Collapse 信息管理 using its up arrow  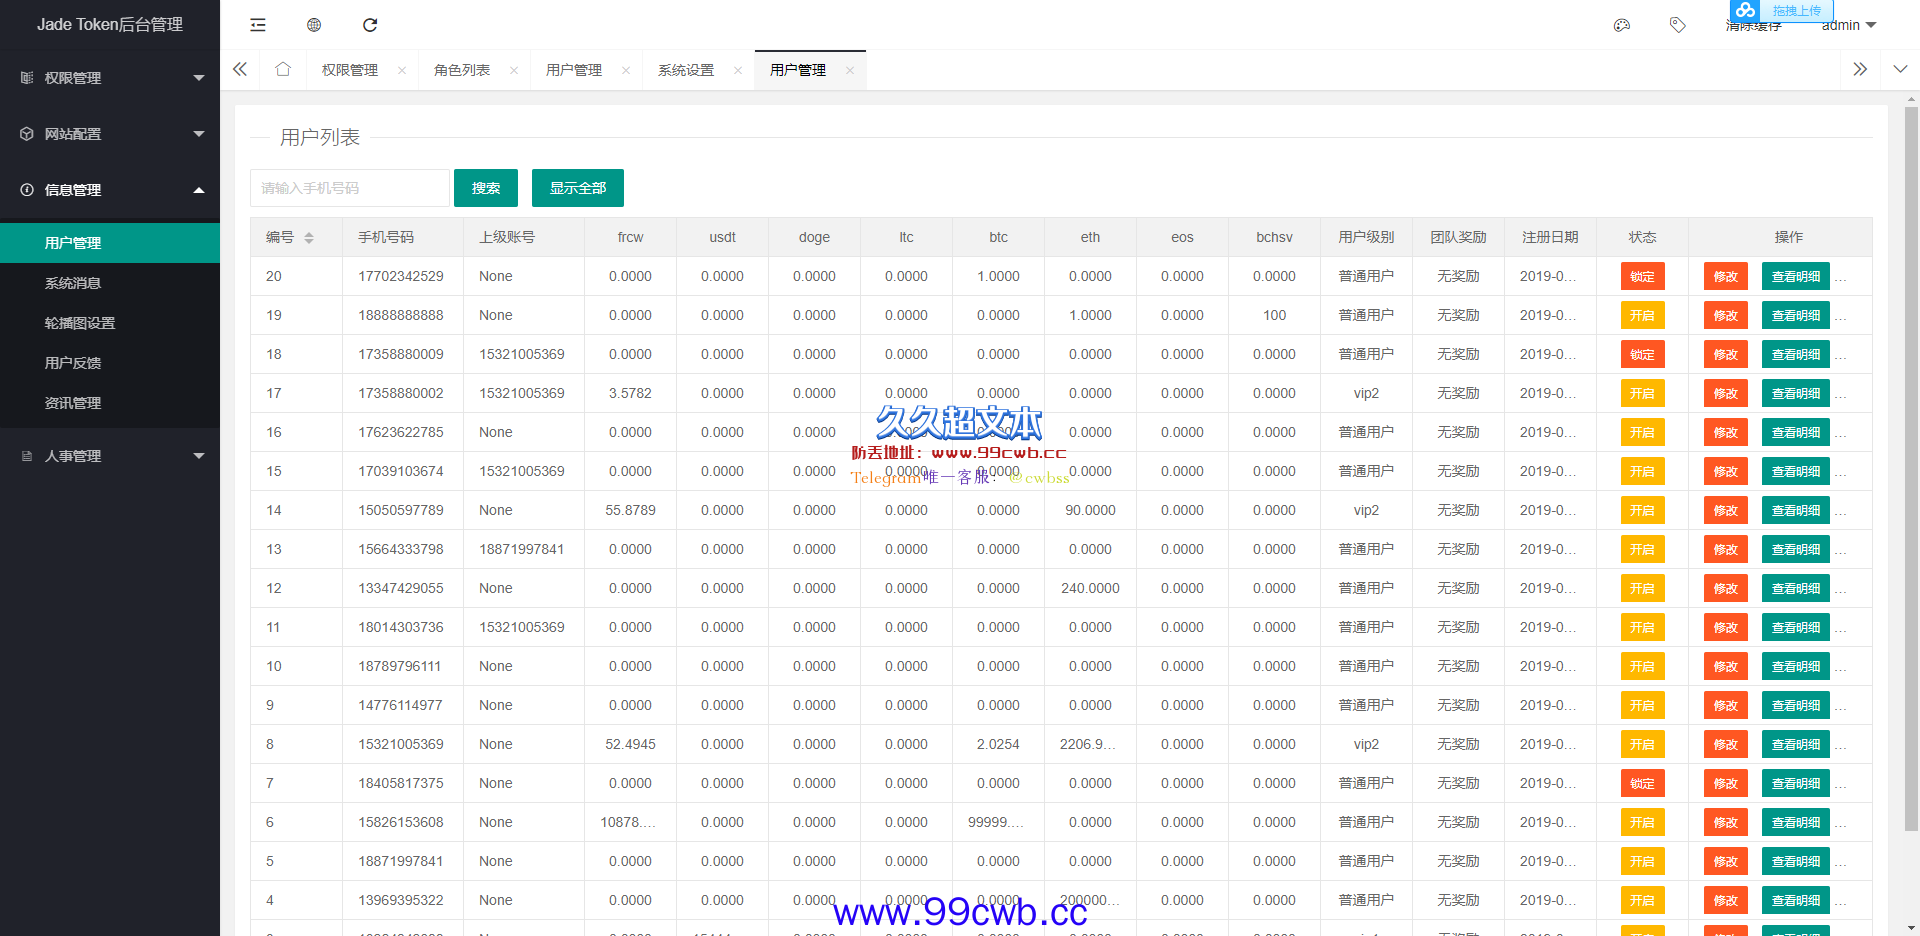[x=199, y=190]
